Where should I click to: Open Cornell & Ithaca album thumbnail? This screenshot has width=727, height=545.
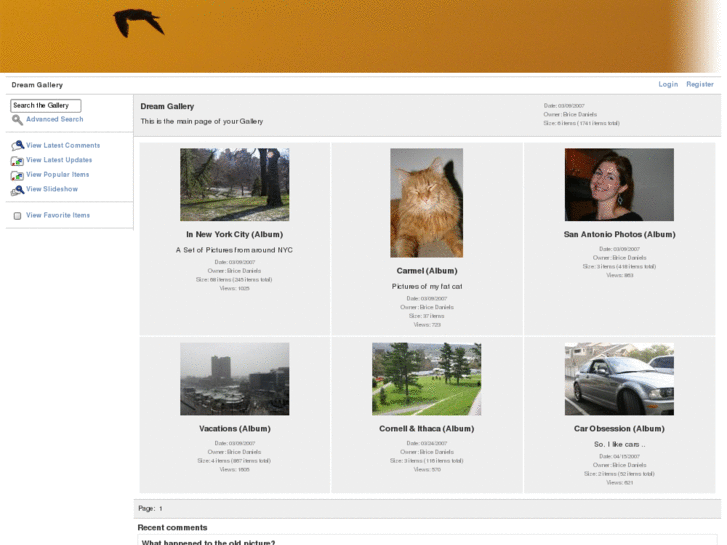coord(426,379)
